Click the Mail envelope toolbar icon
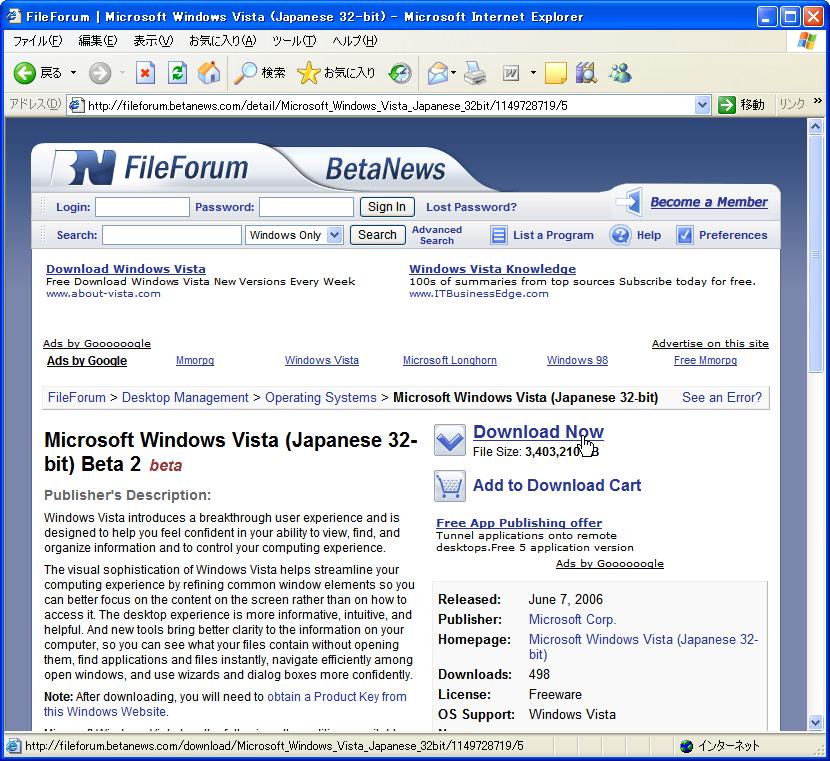This screenshot has width=830, height=761. coord(437,73)
